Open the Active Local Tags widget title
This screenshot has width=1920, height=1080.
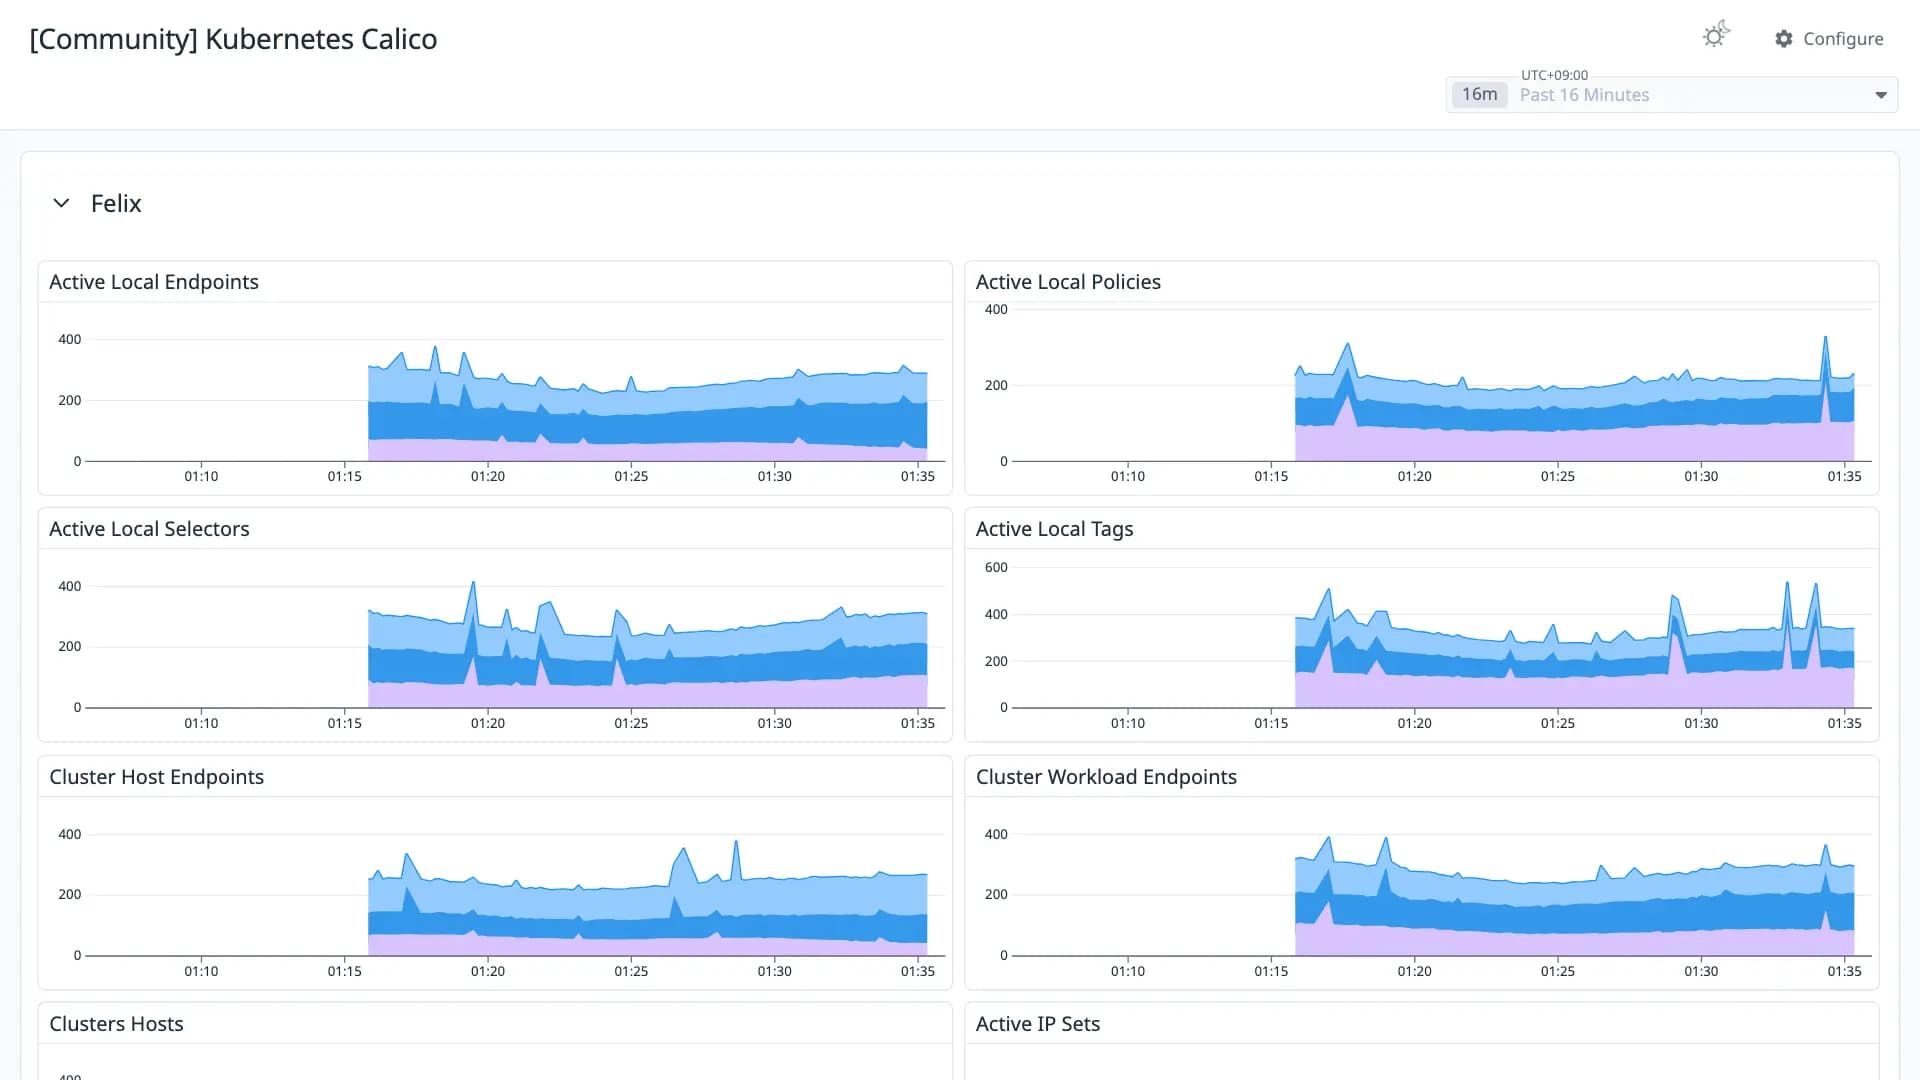coord(1054,529)
